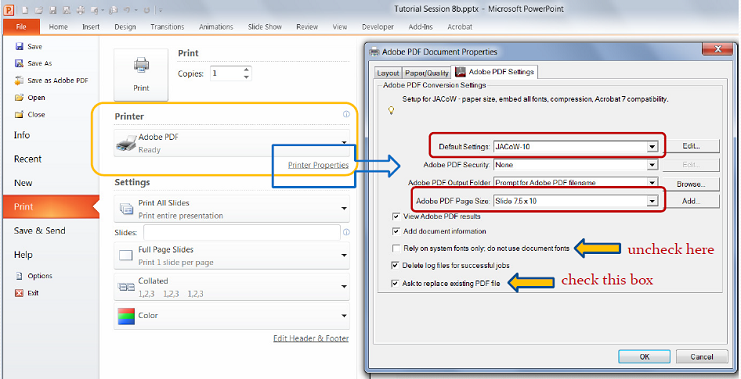Open the Animations ribbon tab

pyautogui.click(x=216, y=27)
